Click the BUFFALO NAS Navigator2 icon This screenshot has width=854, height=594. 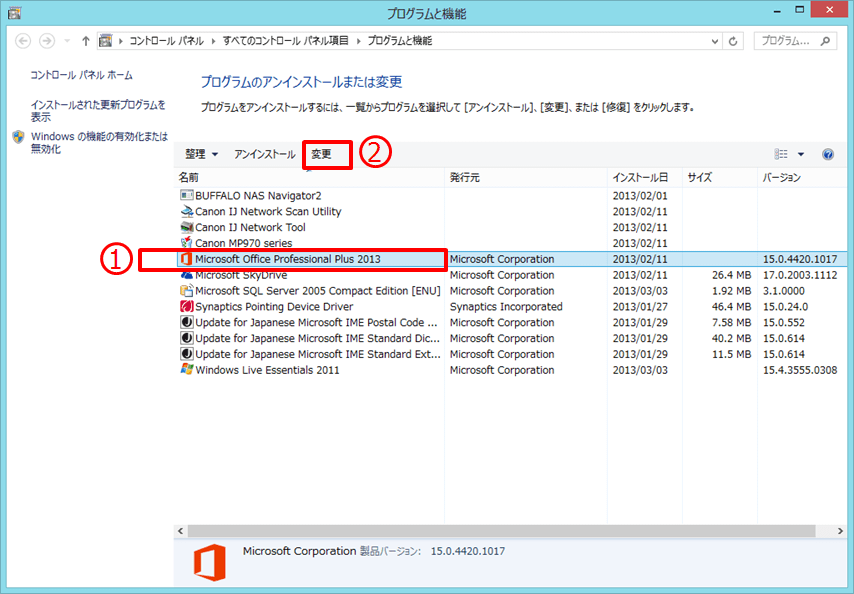[186, 195]
